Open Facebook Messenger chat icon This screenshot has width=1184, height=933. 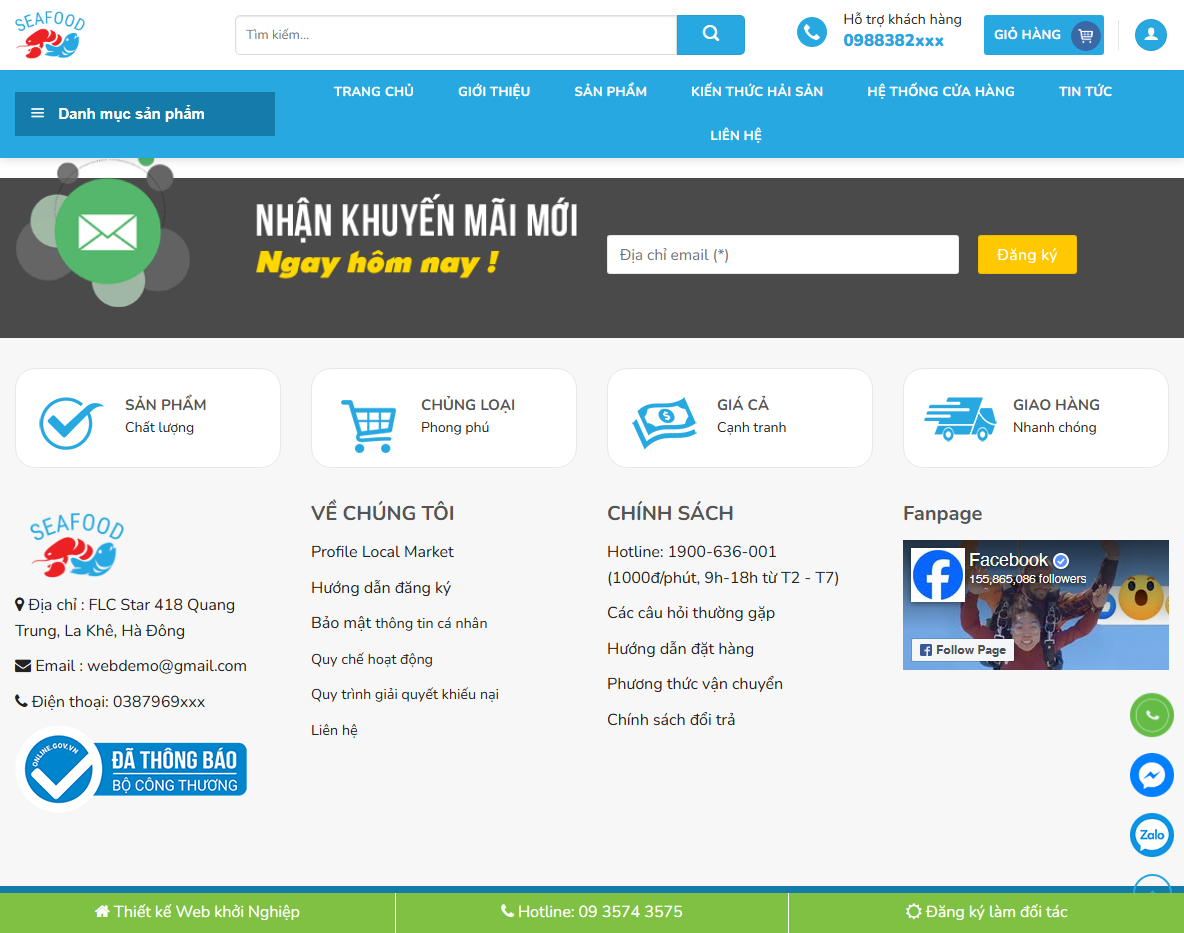pos(1151,775)
